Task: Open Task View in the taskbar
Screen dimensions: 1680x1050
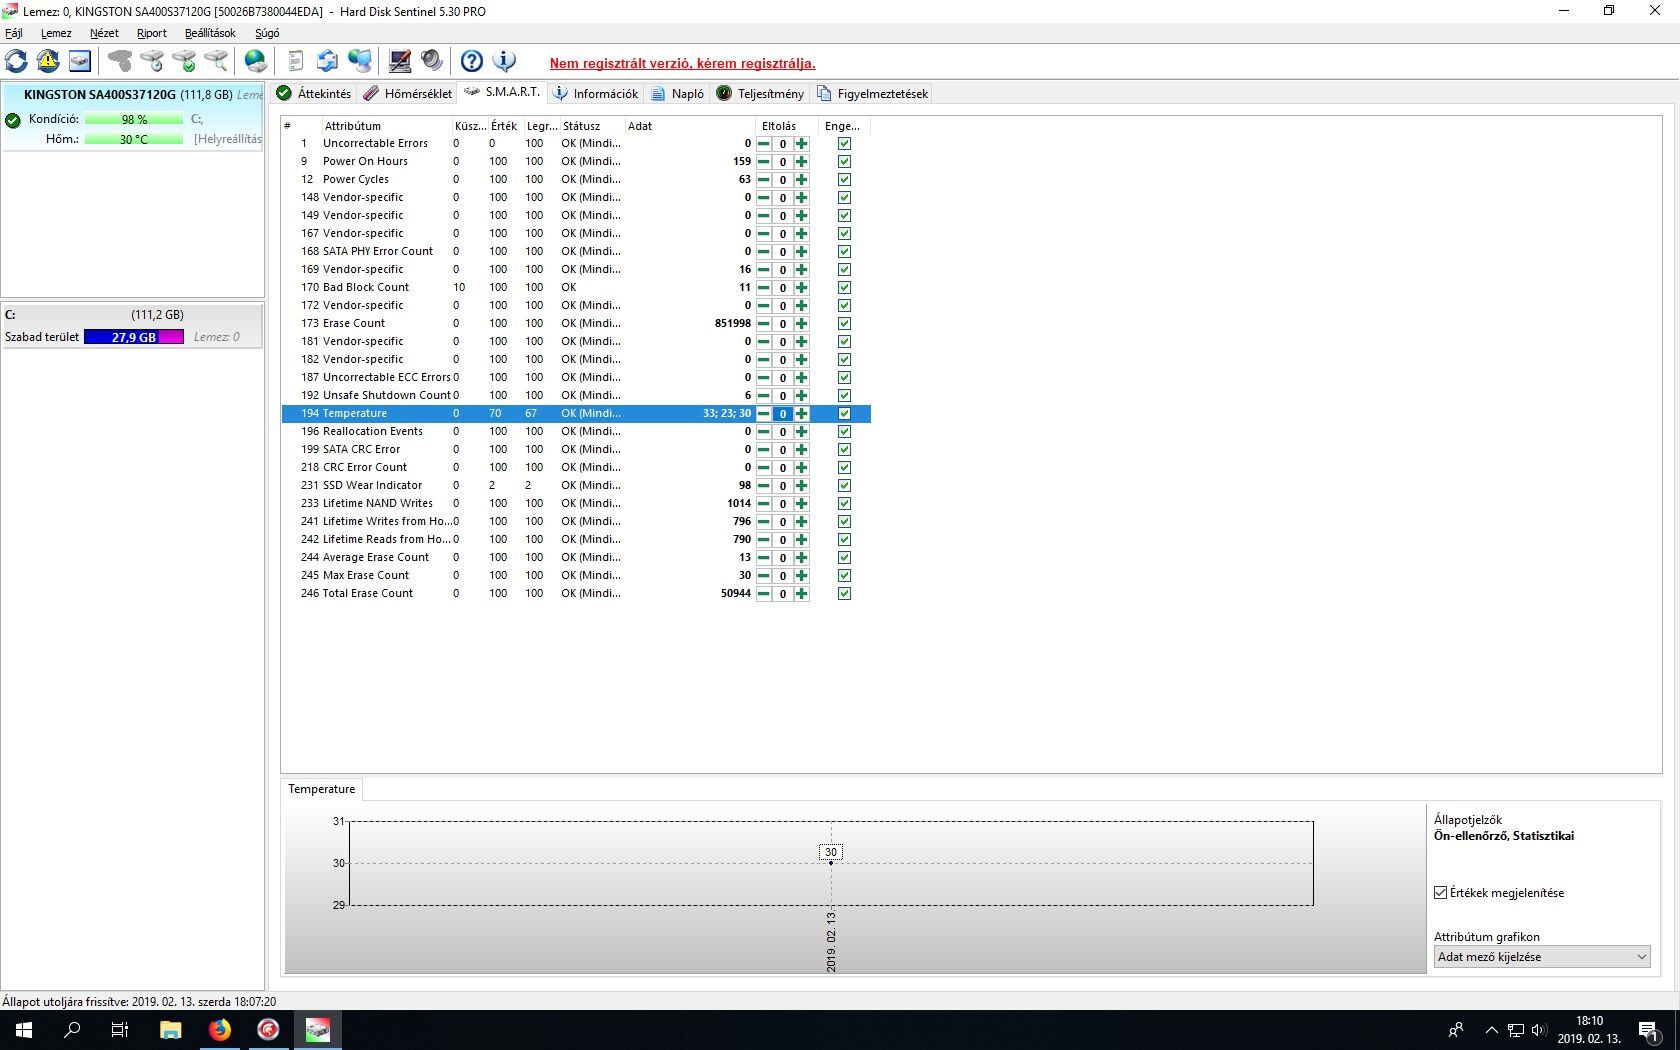Action: tap(120, 1030)
